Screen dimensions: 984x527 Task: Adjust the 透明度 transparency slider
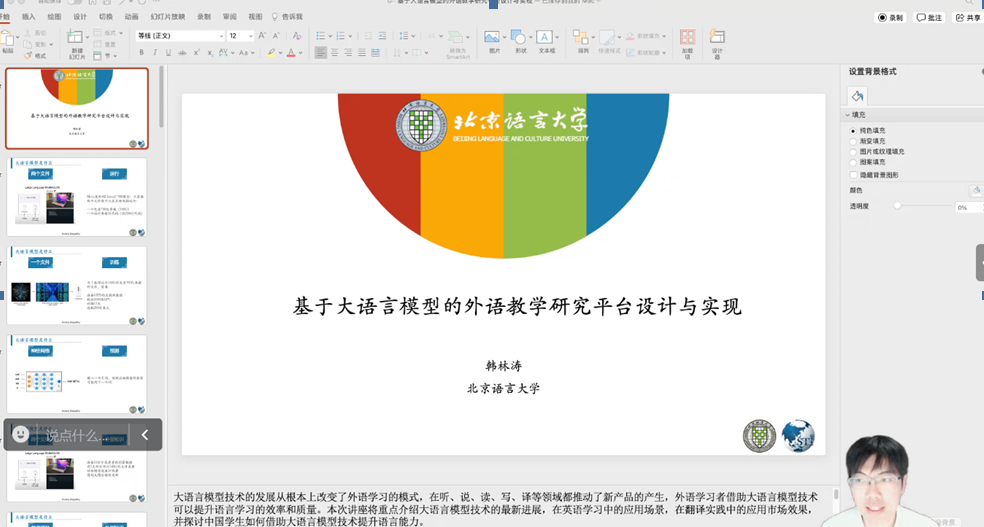point(897,206)
